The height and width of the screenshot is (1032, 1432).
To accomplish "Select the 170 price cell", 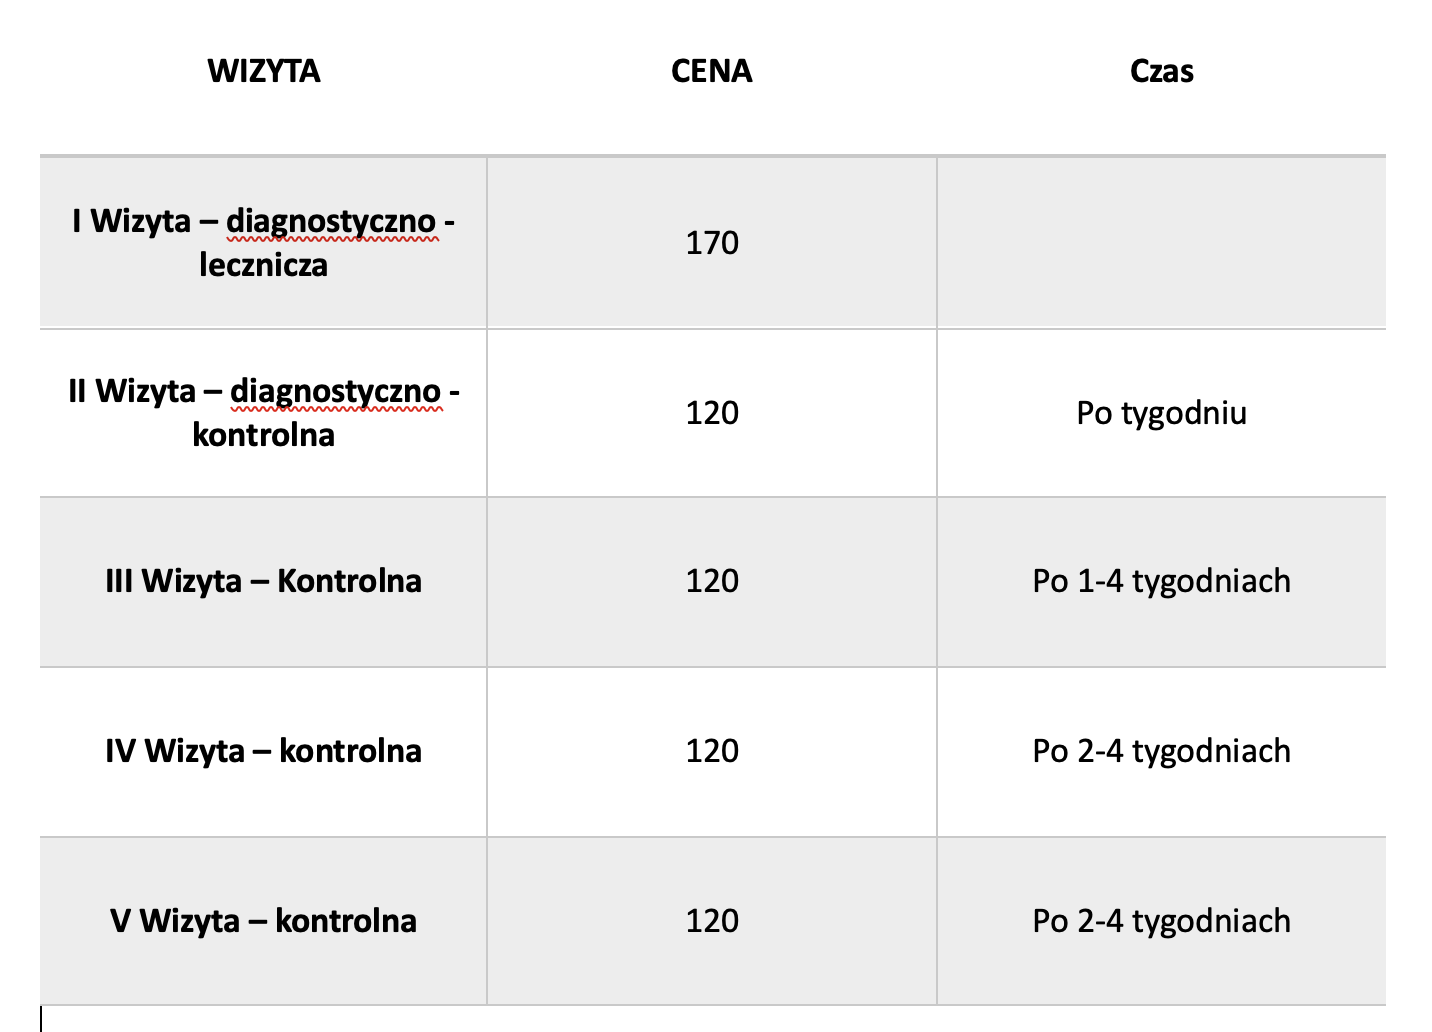I will 712,243.
